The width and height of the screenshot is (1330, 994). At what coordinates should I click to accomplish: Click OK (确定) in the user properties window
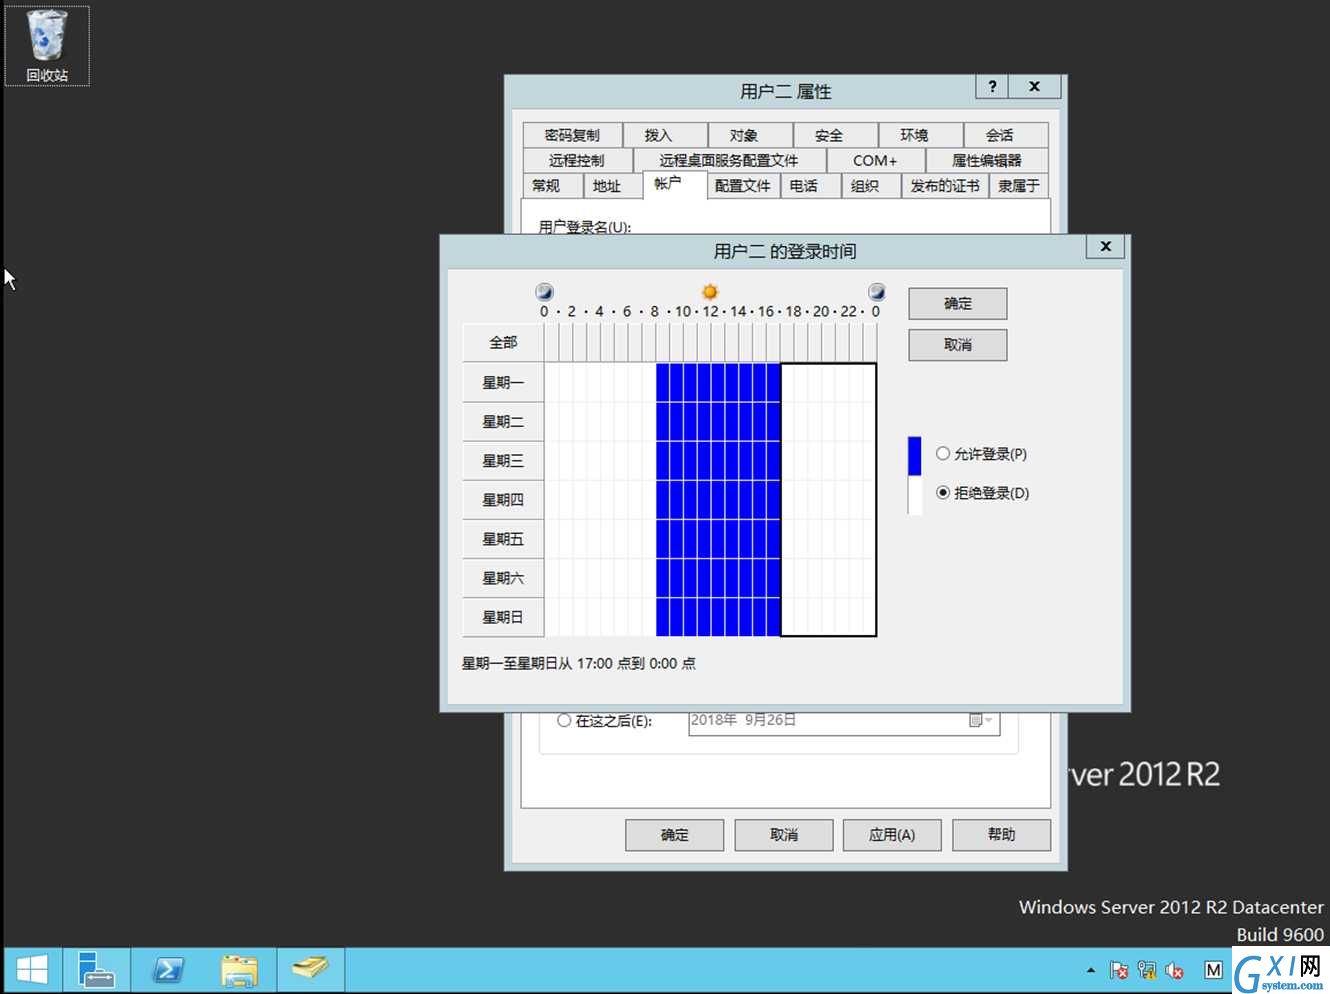pos(675,835)
